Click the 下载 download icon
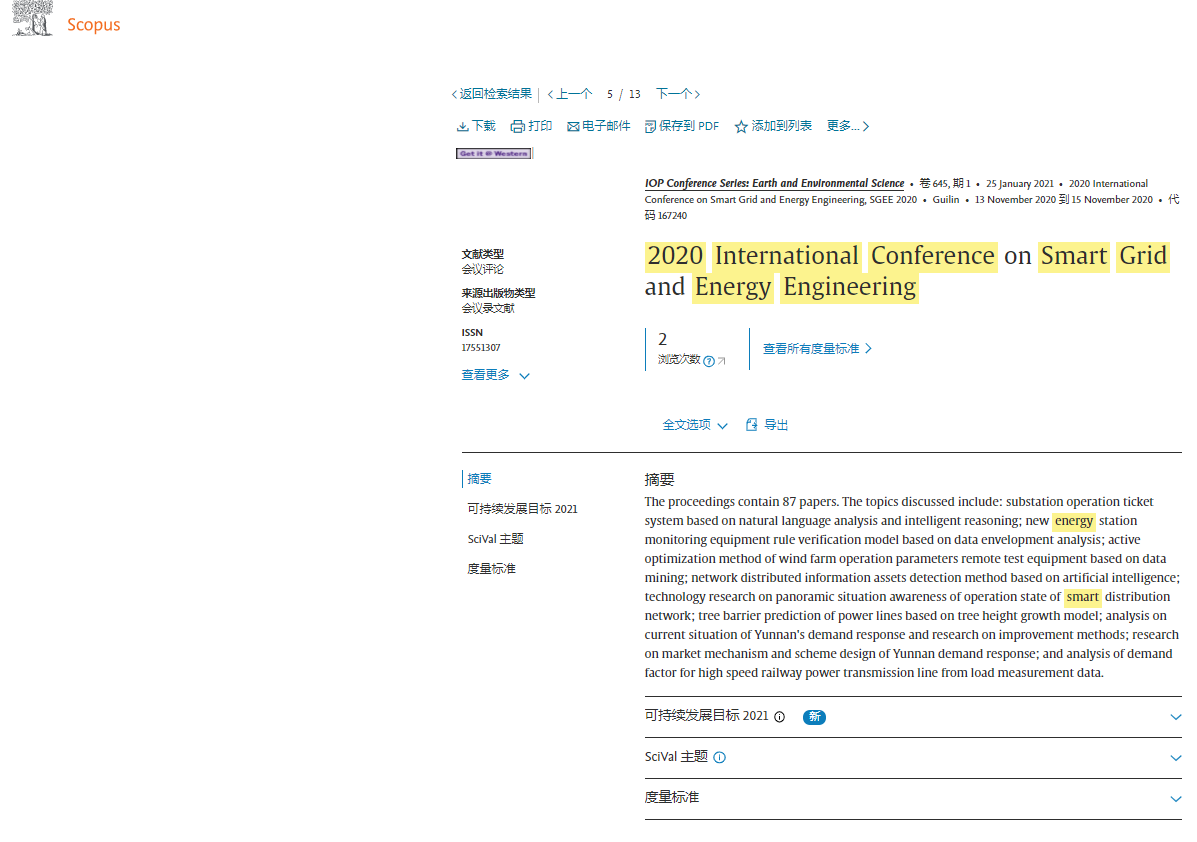1197x842 pixels. click(463, 127)
